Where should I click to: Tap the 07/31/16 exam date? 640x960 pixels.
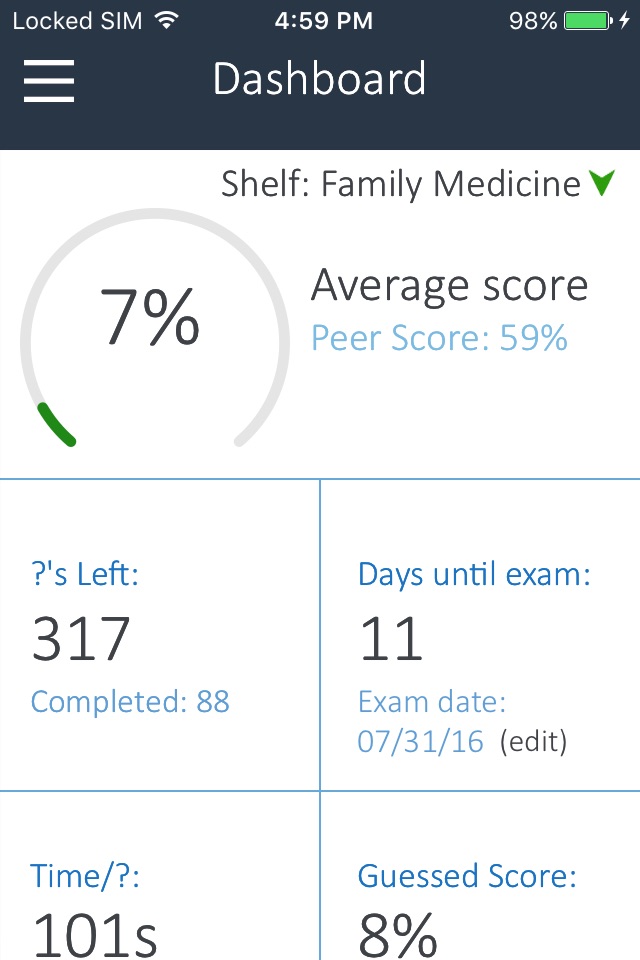click(x=421, y=742)
